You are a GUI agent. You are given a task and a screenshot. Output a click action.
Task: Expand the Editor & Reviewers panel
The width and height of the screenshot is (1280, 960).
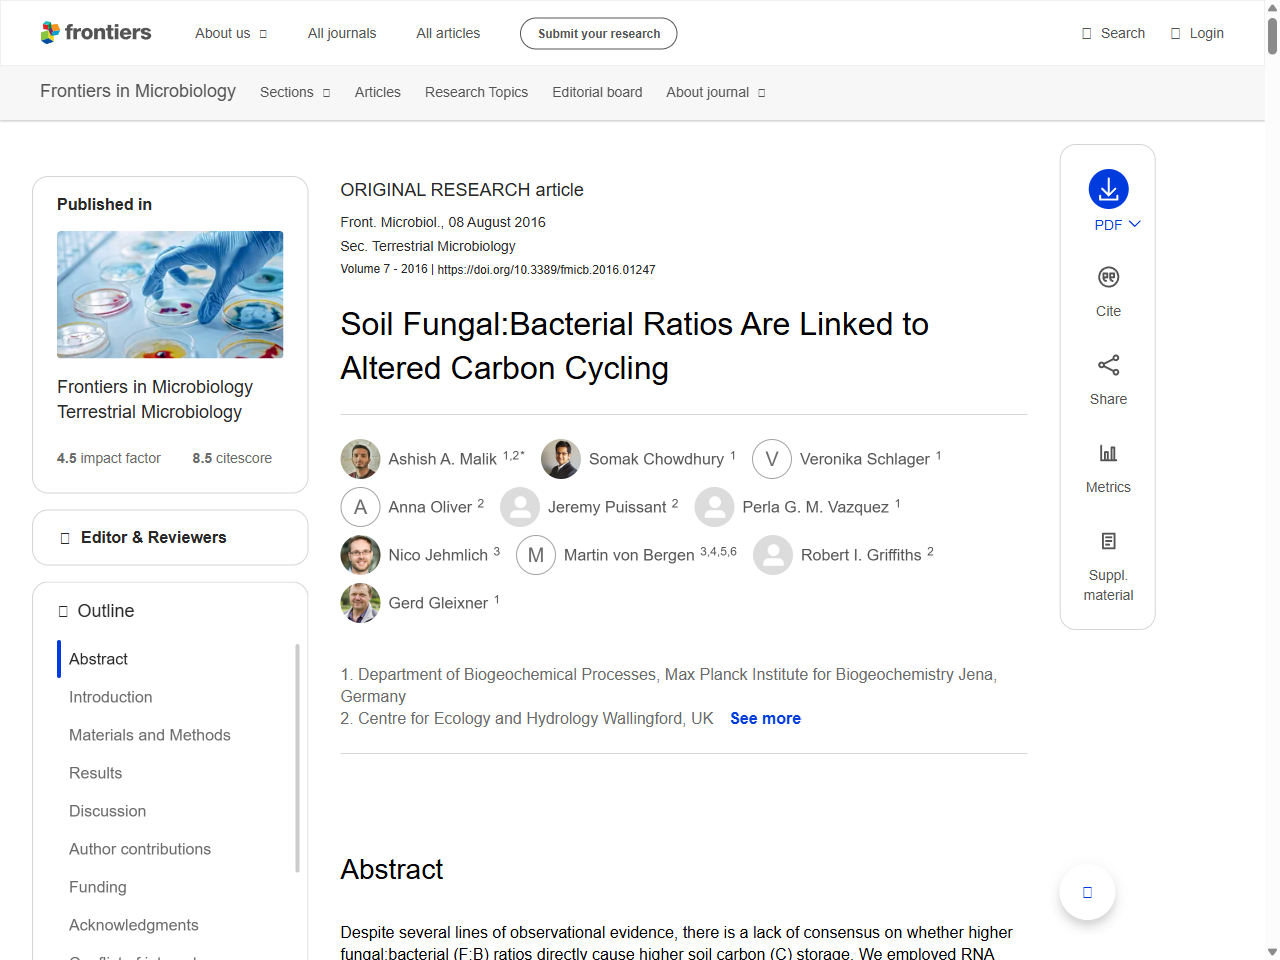point(169,537)
